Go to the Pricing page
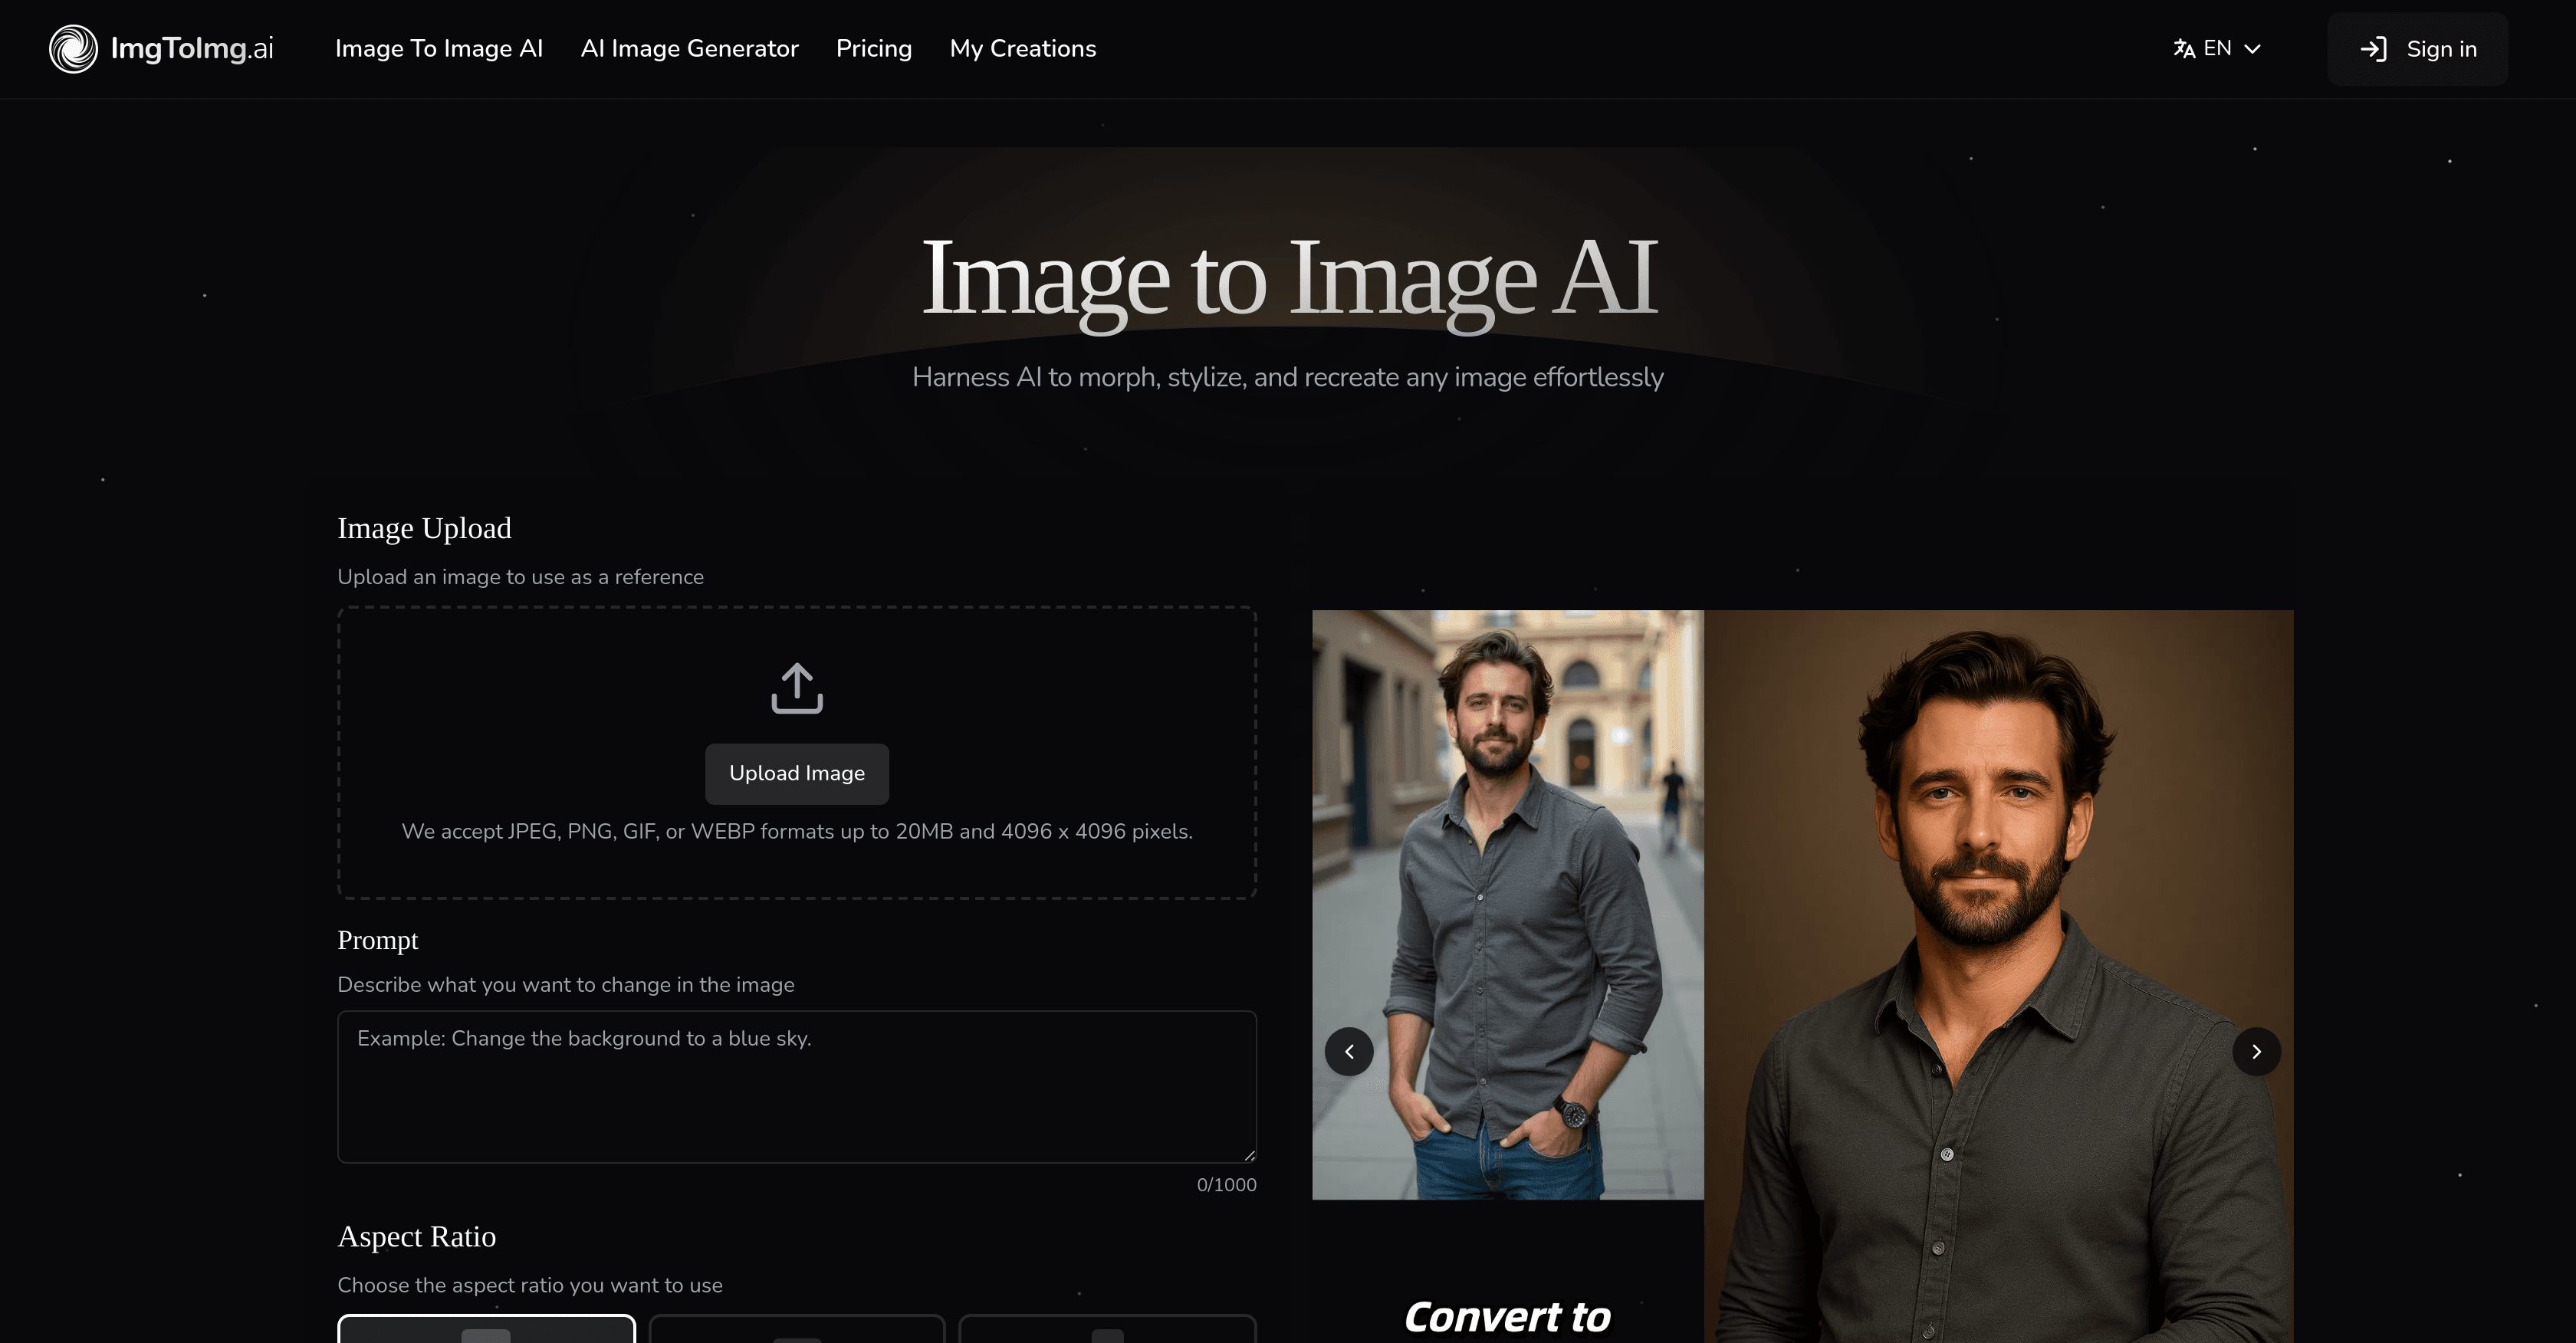Image resolution: width=2576 pixels, height=1343 pixels. click(874, 48)
